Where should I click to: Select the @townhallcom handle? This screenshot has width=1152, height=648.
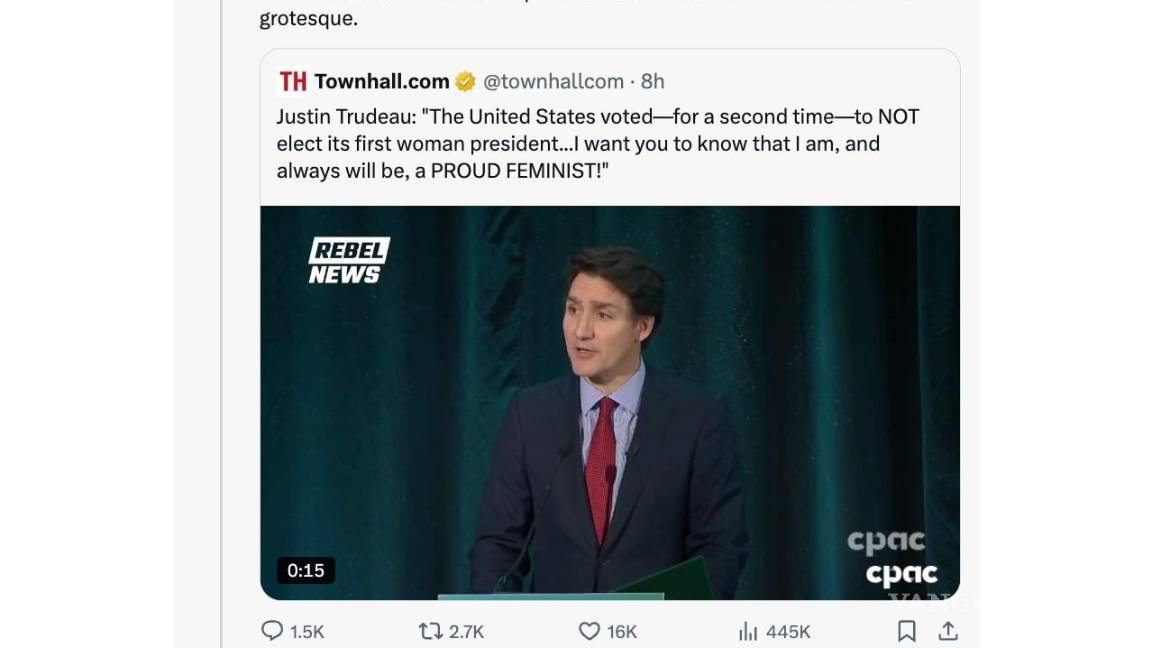(554, 81)
